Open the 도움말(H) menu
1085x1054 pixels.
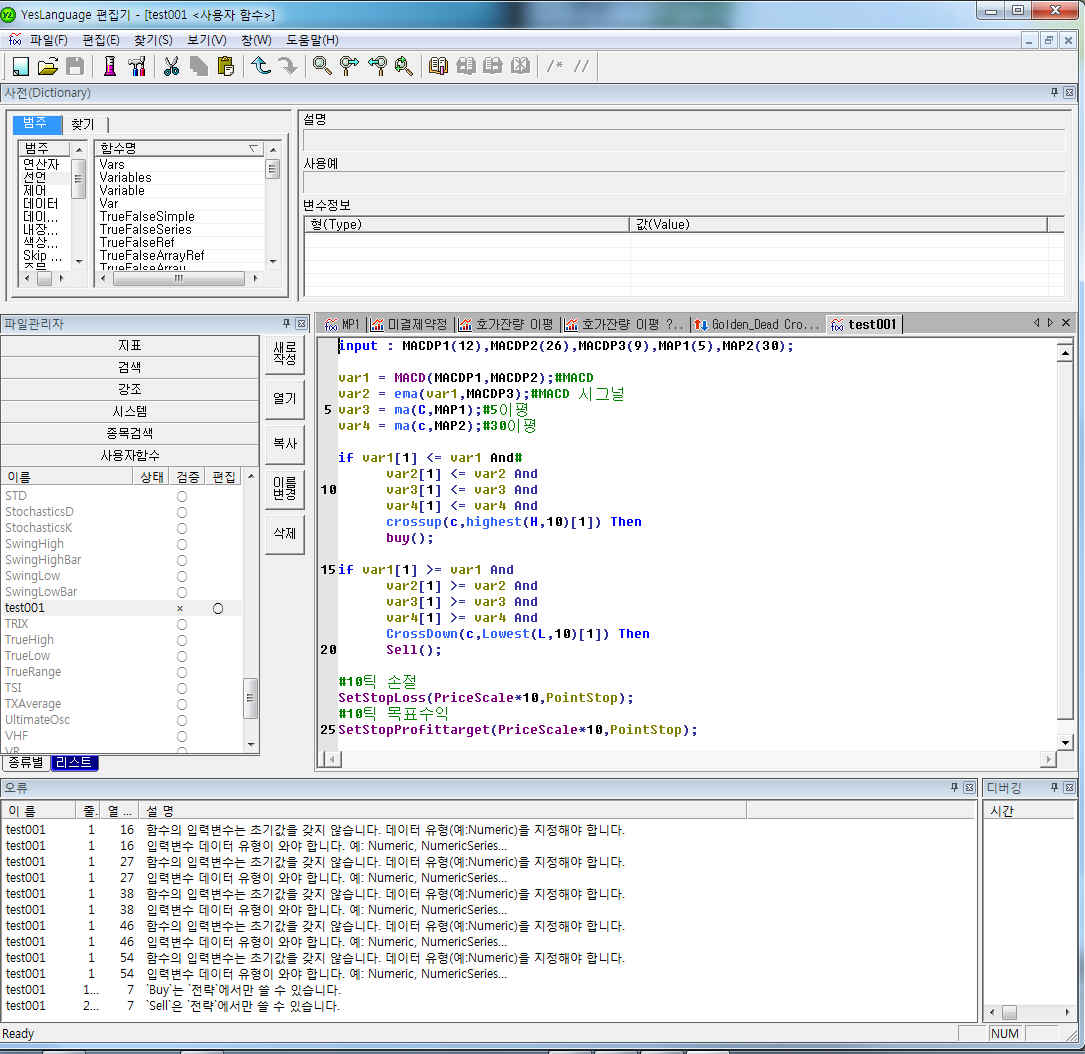(312, 40)
